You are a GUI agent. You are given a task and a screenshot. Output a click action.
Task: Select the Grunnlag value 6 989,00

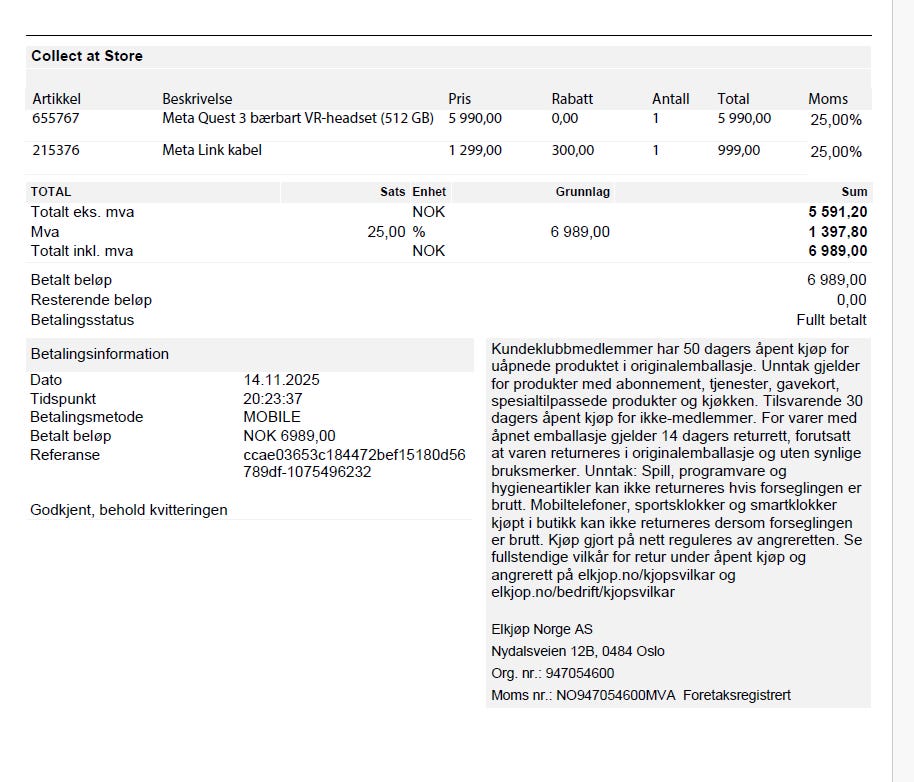coord(580,232)
